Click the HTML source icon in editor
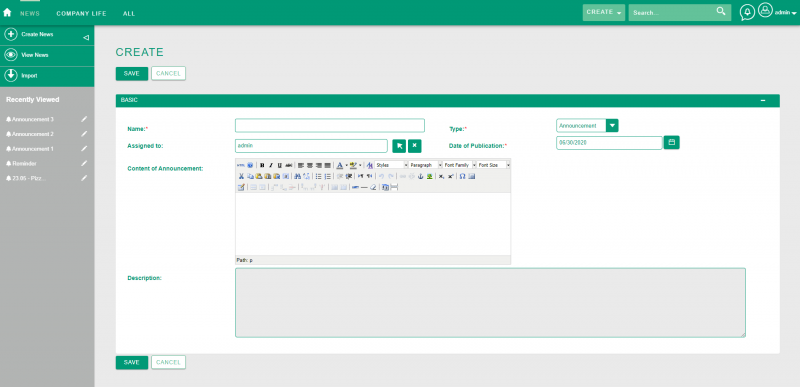This screenshot has width=800, height=387. [240, 165]
